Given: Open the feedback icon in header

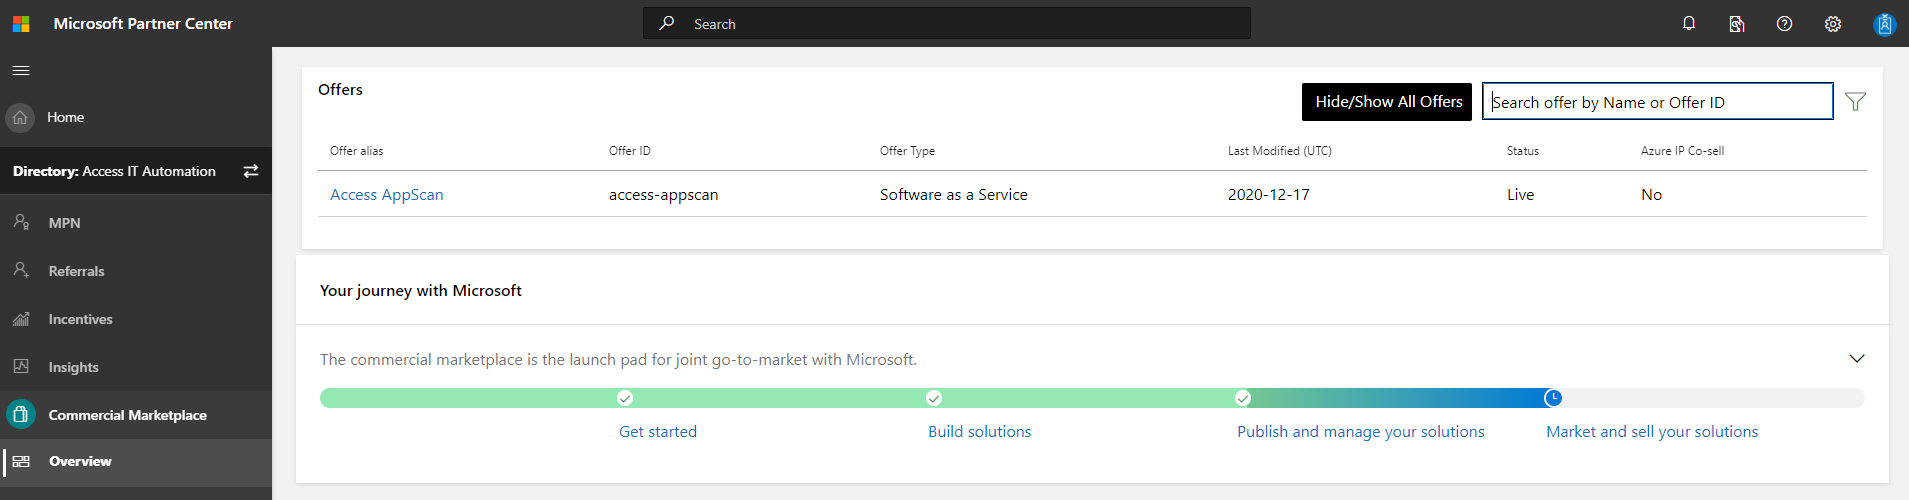Looking at the screenshot, I should click(x=1737, y=23).
